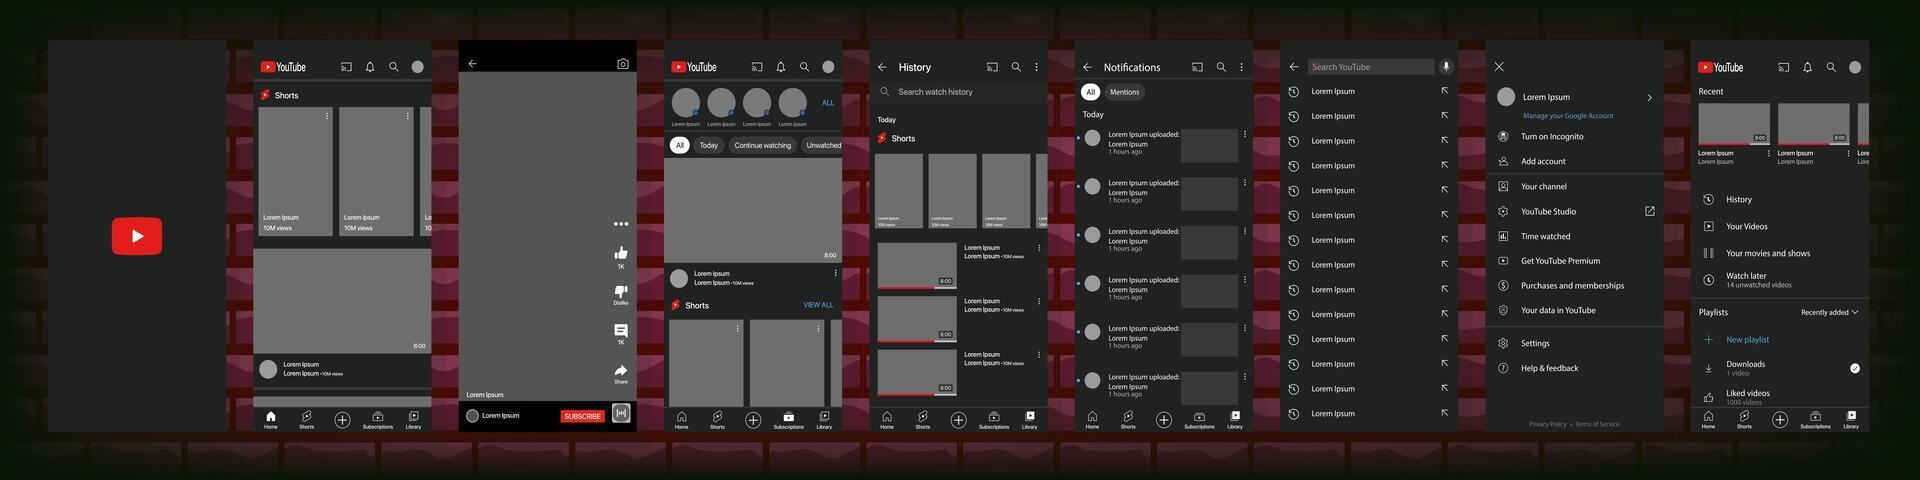Open Purchases and memberships
This screenshot has width=1920, height=480.
pyautogui.click(x=1573, y=286)
